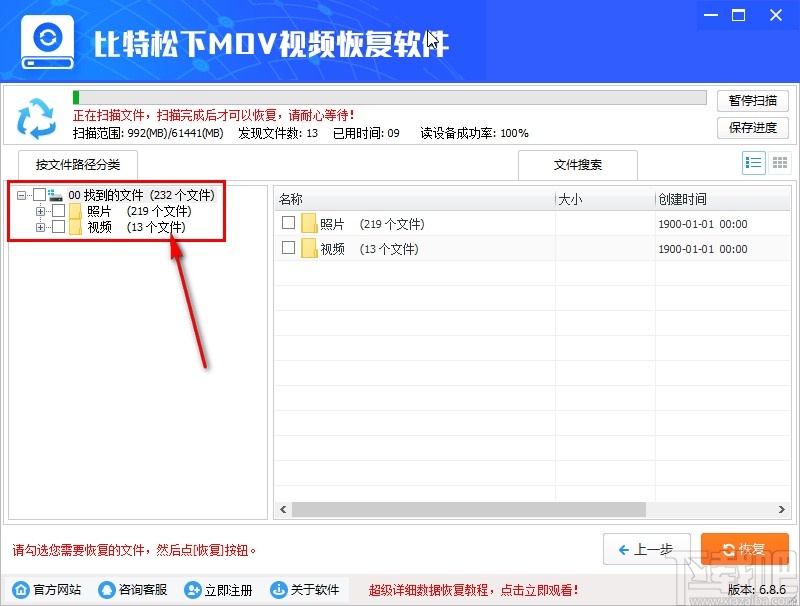The image size is (800, 606).
Task: Click the scan progress bar
Action: [390, 97]
